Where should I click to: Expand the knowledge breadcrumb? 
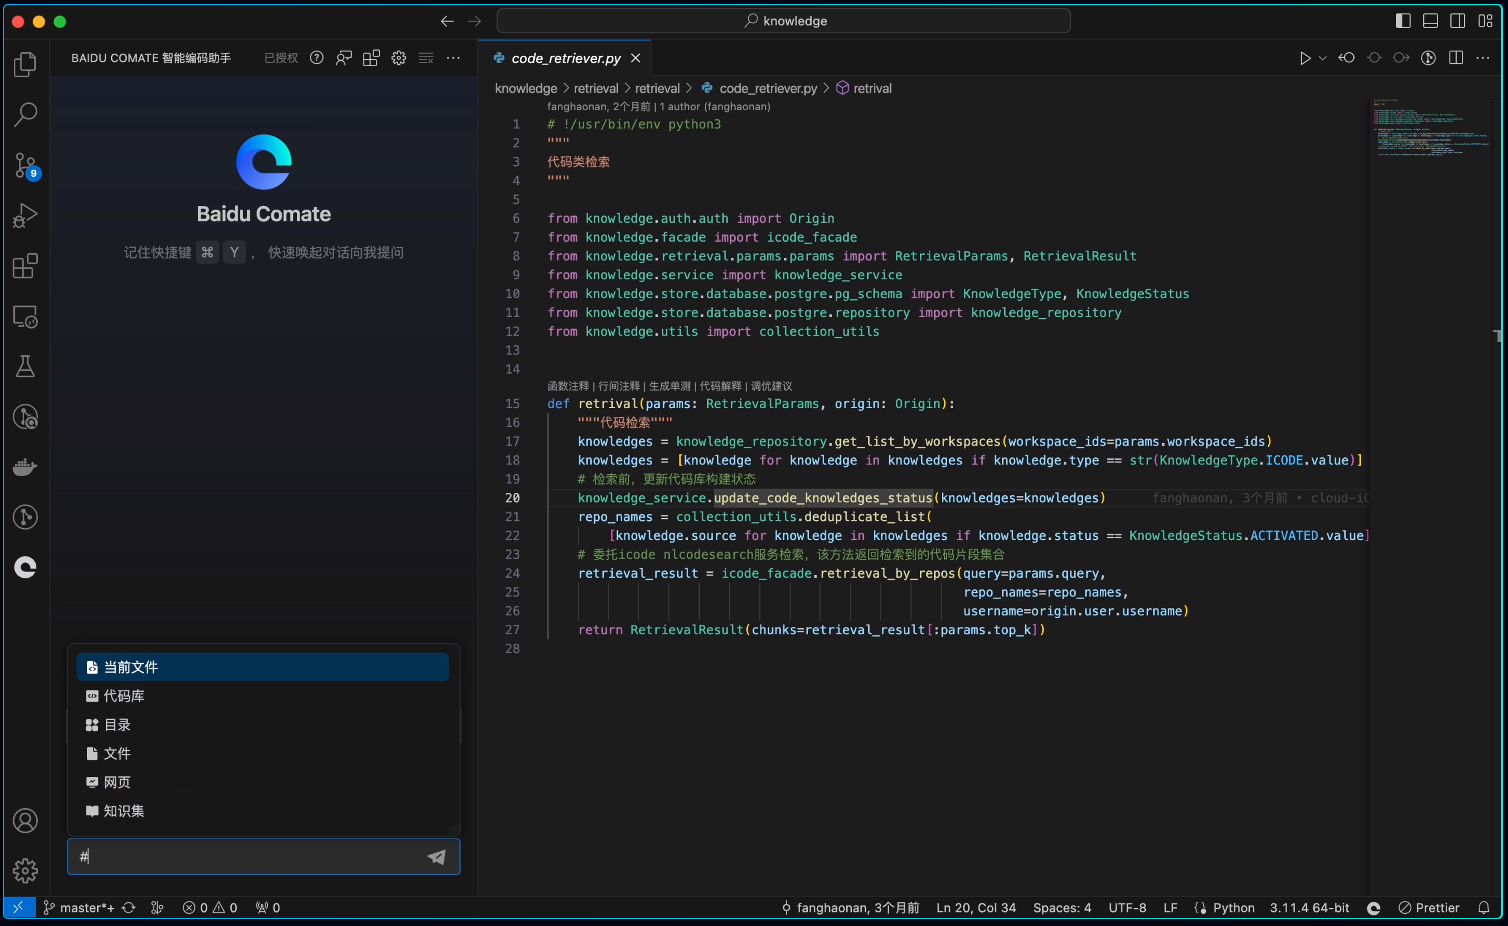(x=526, y=88)
